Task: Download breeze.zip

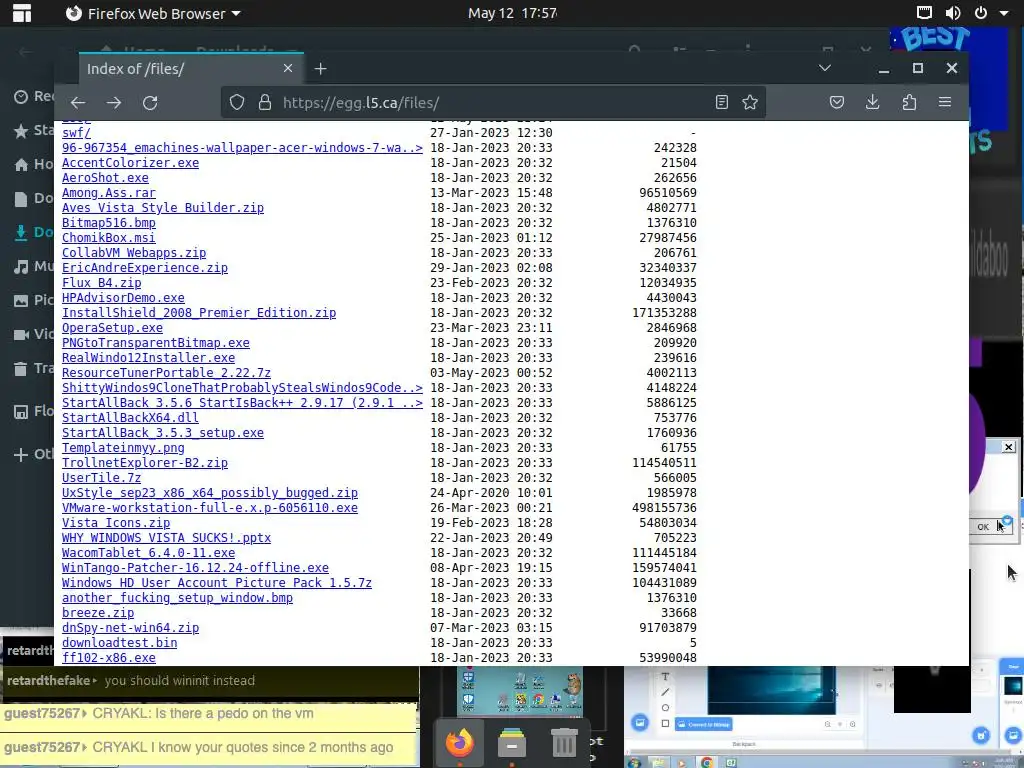Action: pyautogui.click(x=98, y=613)
